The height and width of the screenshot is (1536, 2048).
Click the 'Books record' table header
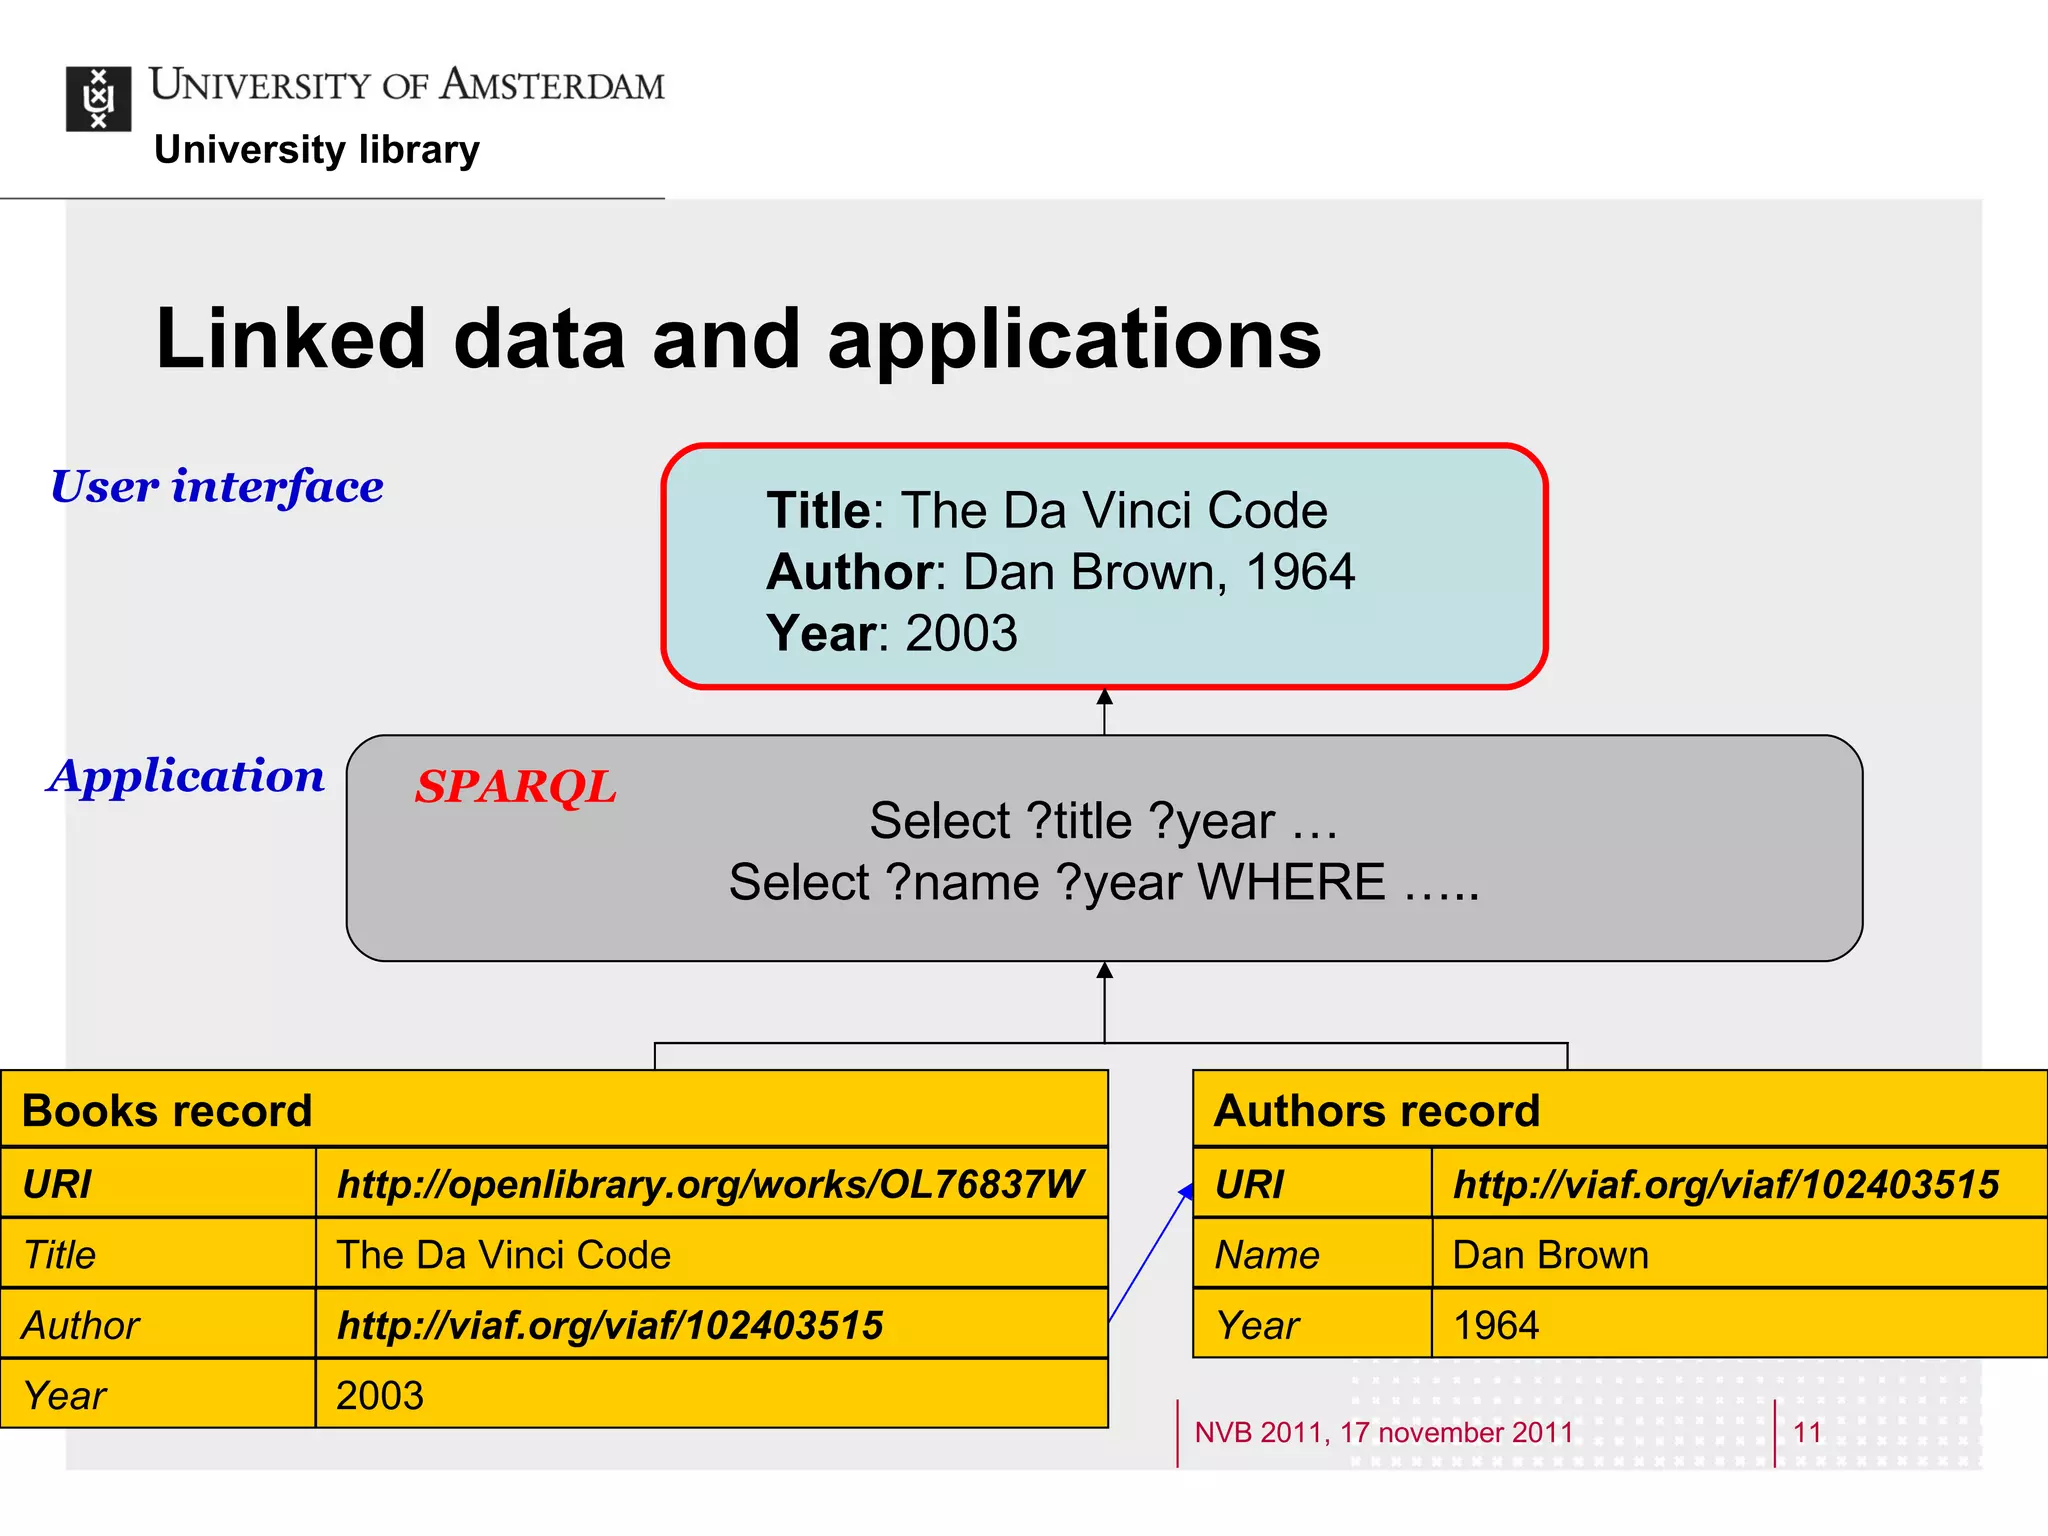554,1109
